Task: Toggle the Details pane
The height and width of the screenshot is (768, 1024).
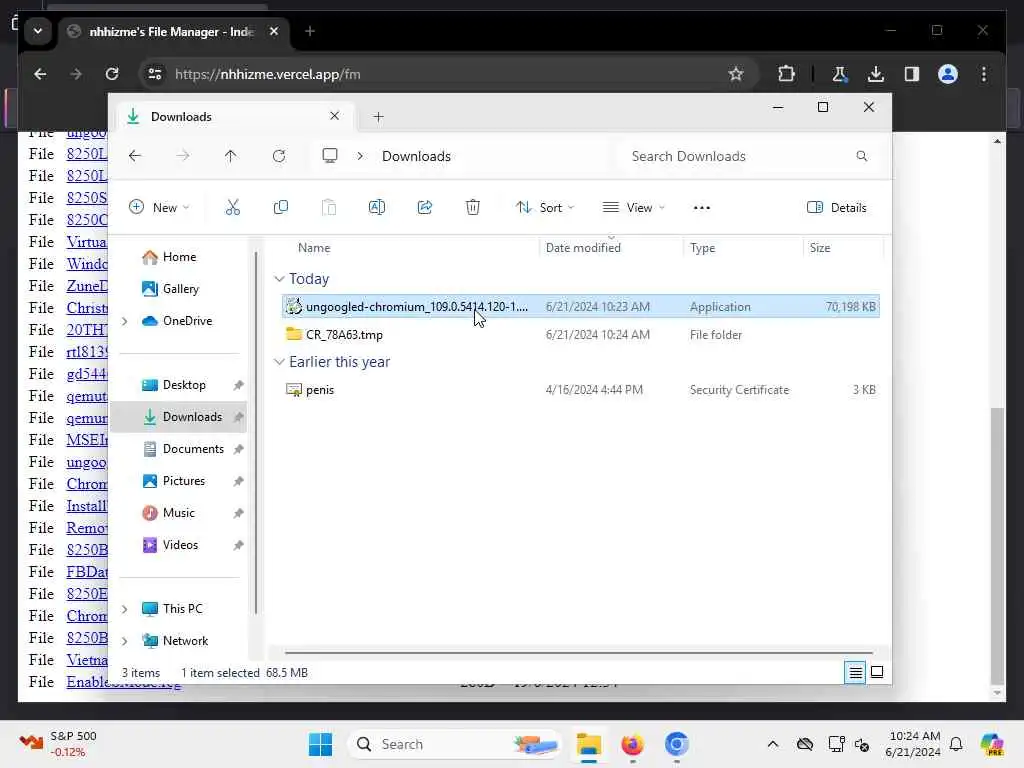Action: tap(837, 208)
